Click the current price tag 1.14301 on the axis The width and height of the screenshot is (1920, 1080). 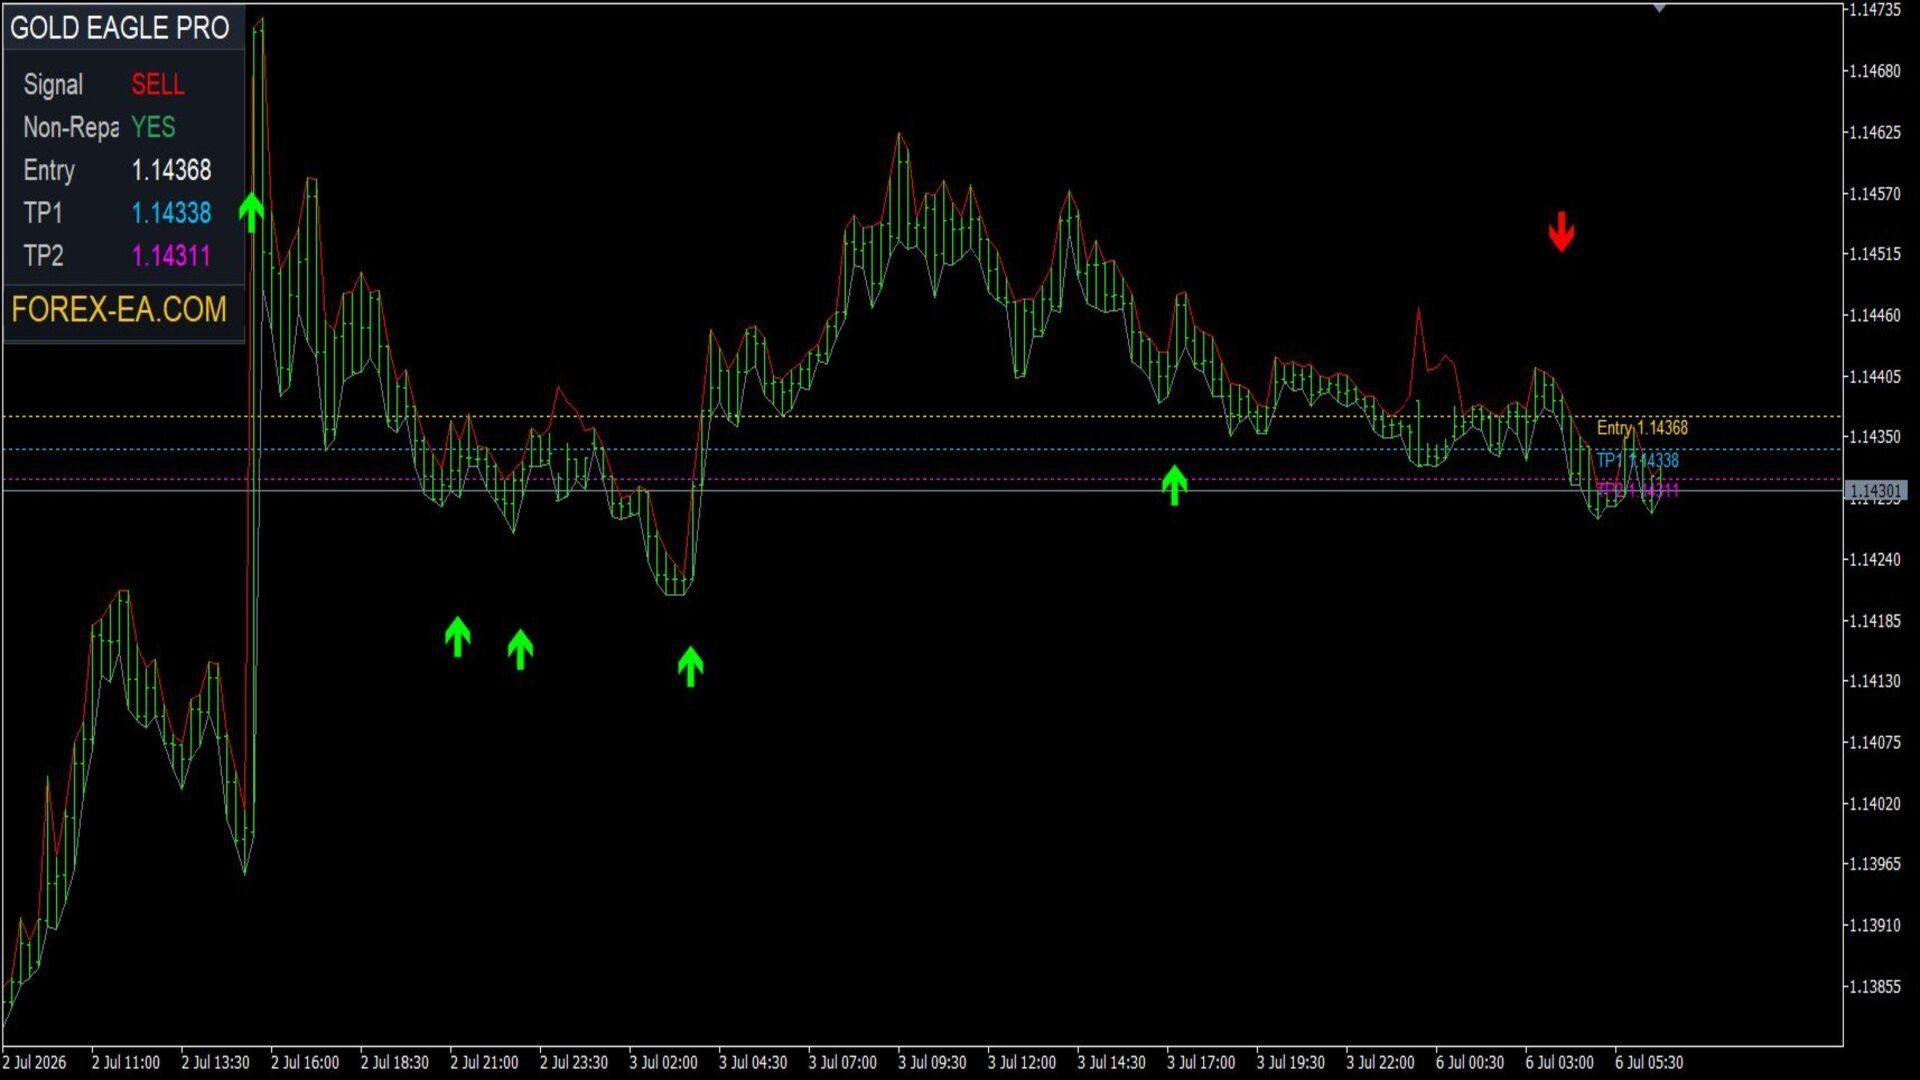click(x=1875, y=491)
